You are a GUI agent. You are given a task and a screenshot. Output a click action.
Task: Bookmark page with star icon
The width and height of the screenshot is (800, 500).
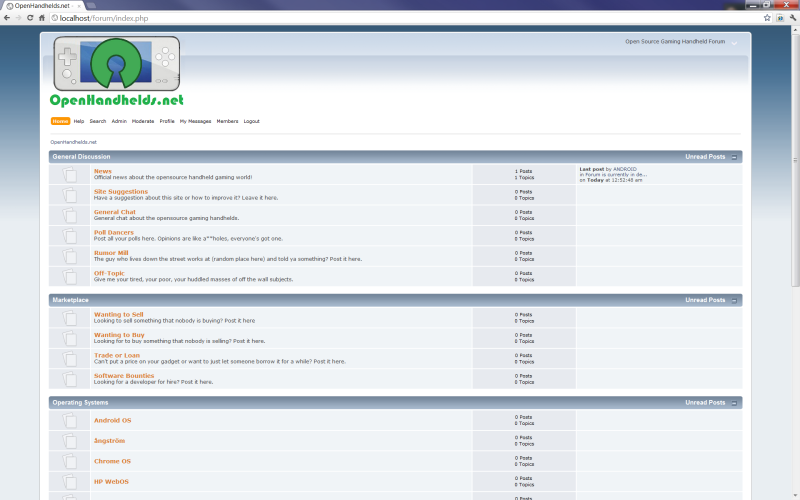coord(767,18)
